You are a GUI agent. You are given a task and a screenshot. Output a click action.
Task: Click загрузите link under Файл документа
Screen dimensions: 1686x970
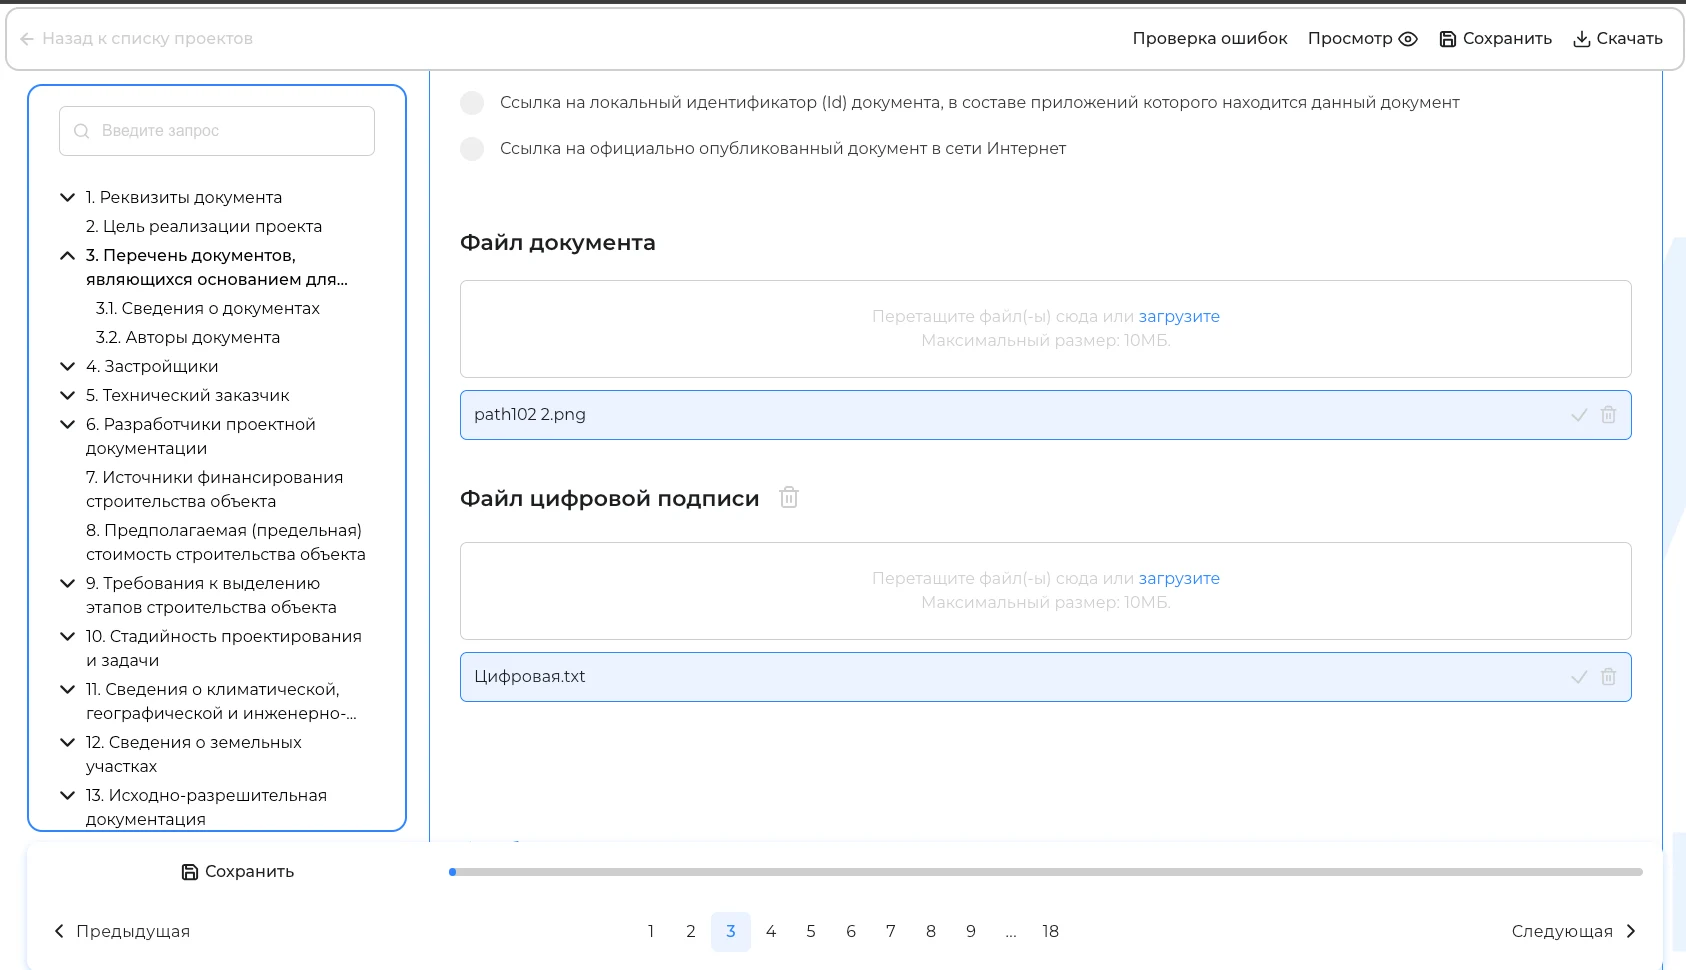1179,317
